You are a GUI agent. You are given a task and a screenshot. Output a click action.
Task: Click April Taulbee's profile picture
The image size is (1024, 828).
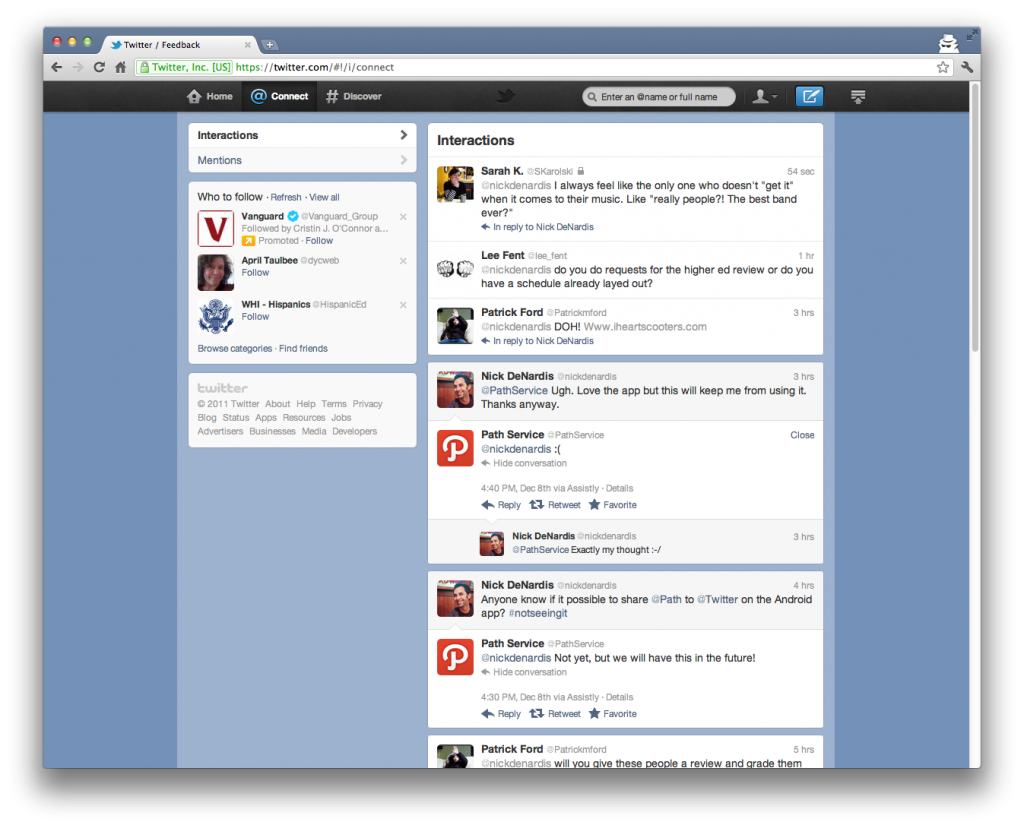tap(216, 272)
